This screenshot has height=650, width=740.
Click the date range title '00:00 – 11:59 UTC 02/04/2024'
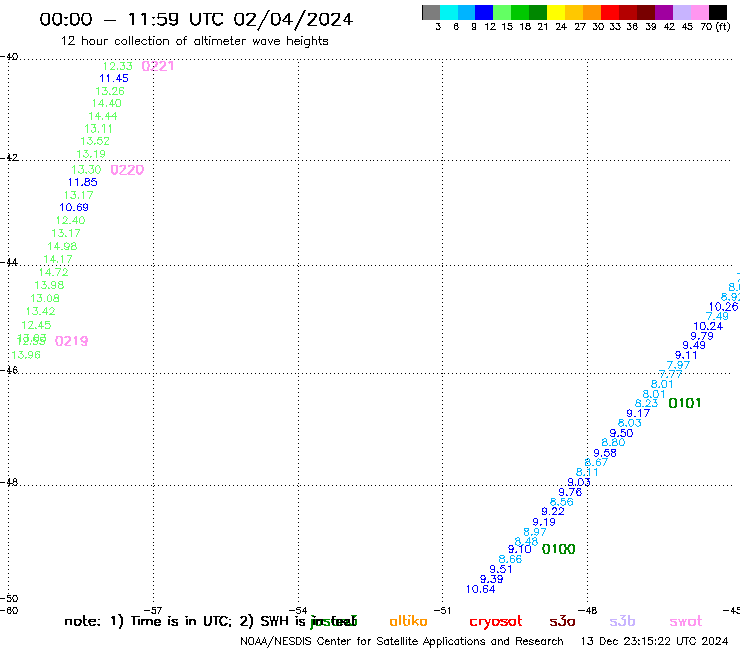pyautogui.click(x=196, y=19)
